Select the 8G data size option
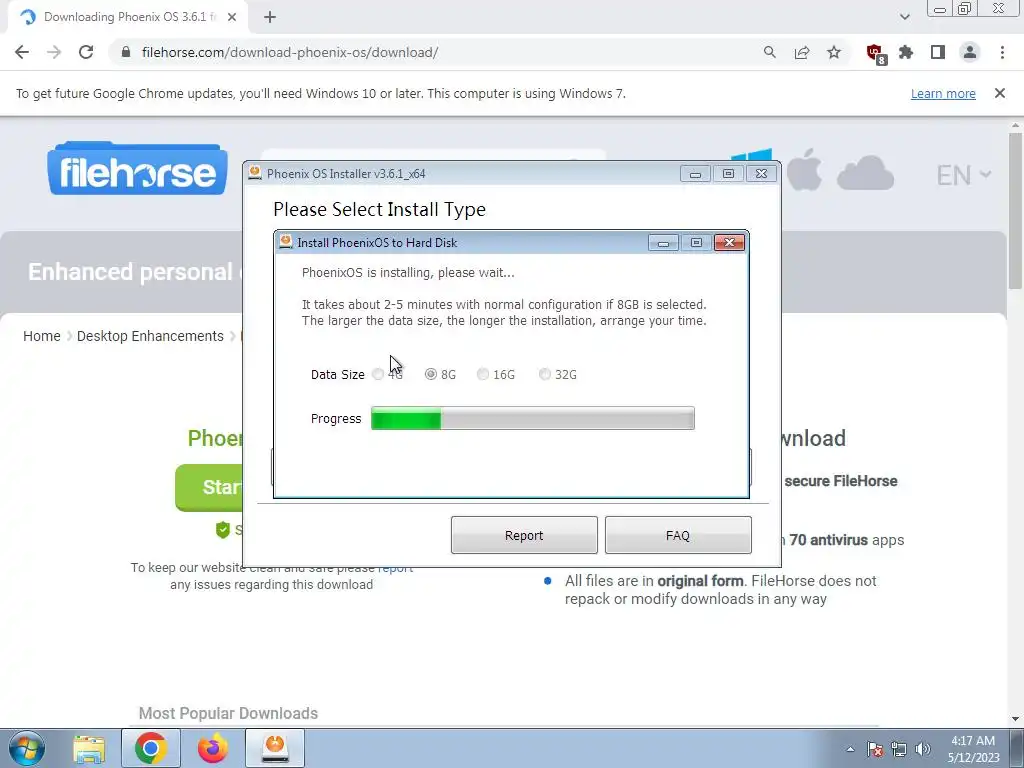 pos(440,374)
